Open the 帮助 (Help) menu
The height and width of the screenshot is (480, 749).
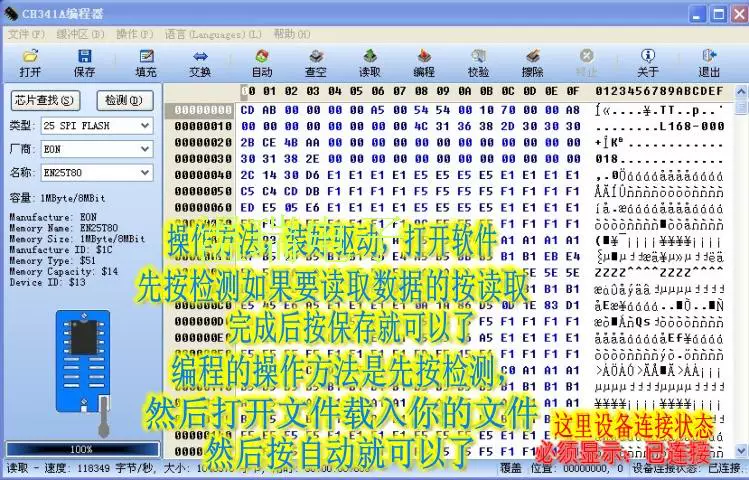pyautogui.click(x=292, y=34)
